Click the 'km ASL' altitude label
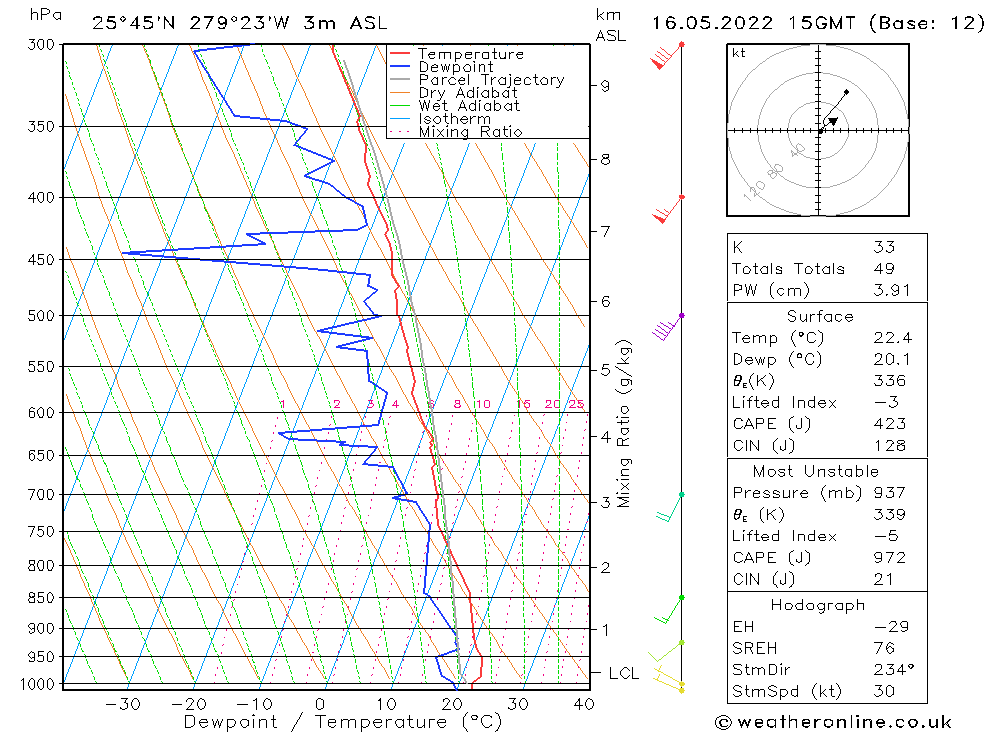 [x=610, y=25]
